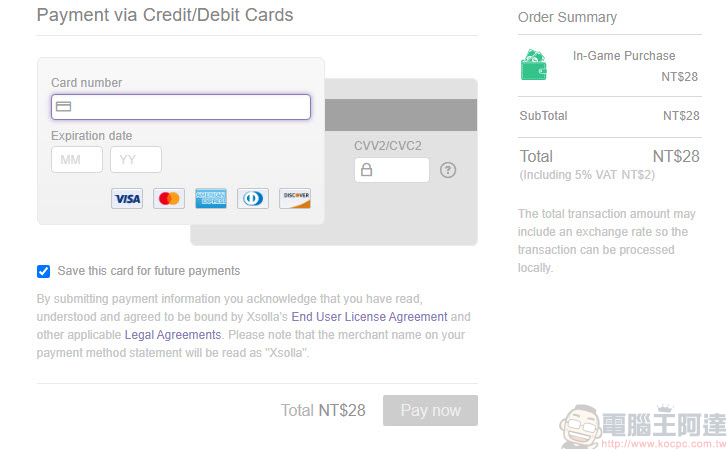This screenshot has height=463, width=728.
Task: Click the MM expiration month field
Action: (77, 160)
